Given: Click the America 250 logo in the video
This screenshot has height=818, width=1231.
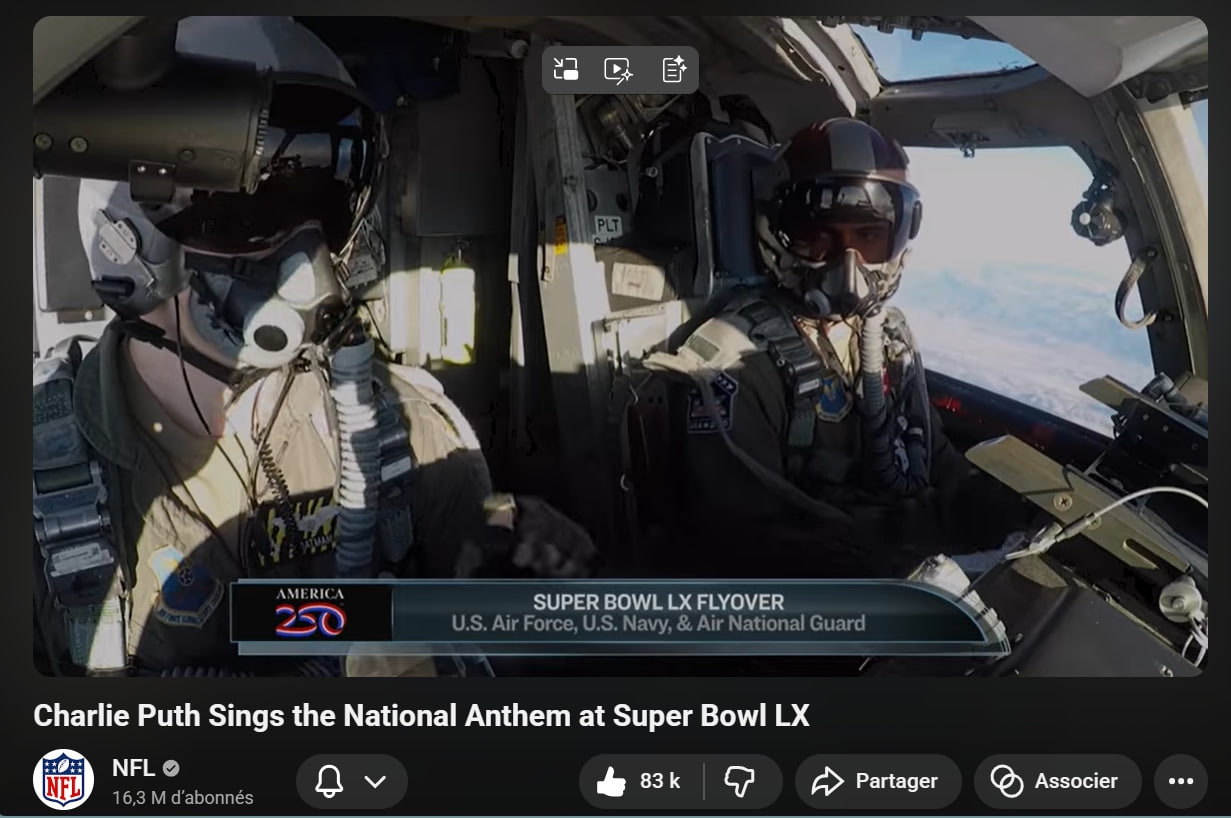Looking at the screenshot, I should pos(310,612).
